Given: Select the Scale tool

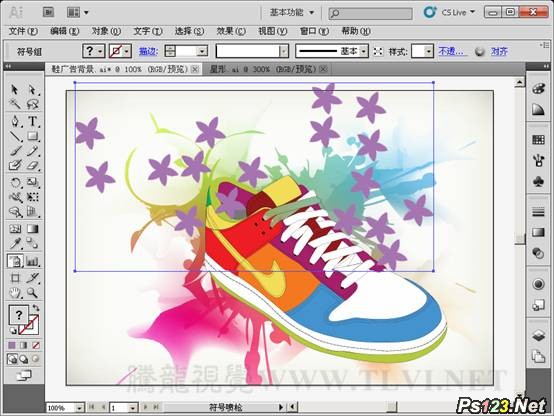Looking at the screenshot, I should (x=32, y=183).
